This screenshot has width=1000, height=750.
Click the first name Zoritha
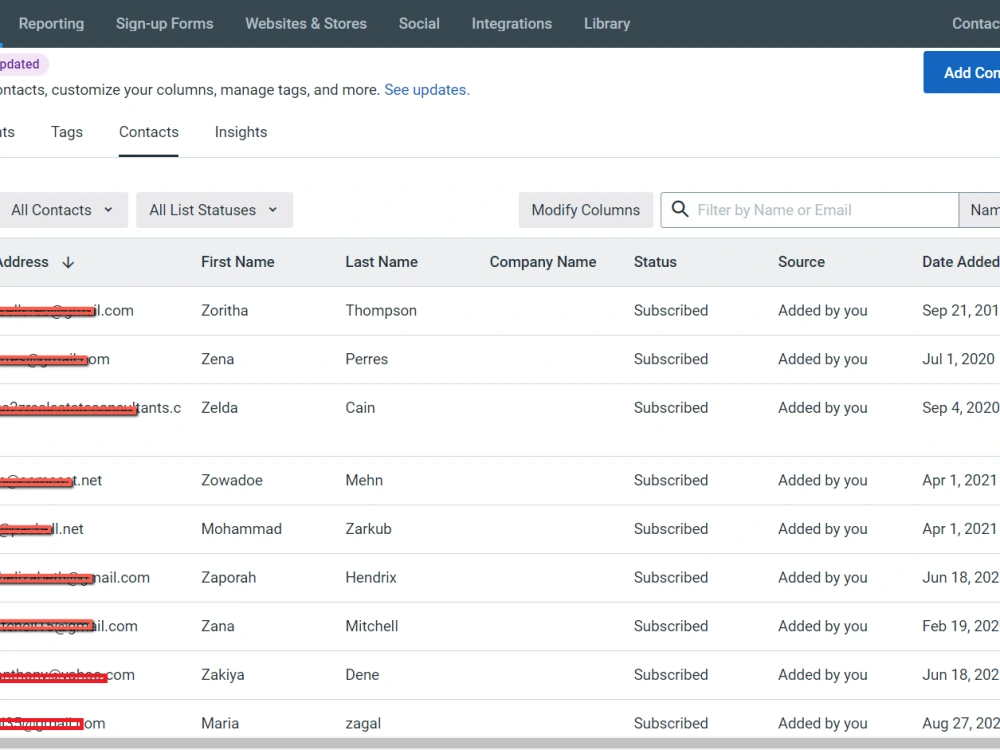224,311
